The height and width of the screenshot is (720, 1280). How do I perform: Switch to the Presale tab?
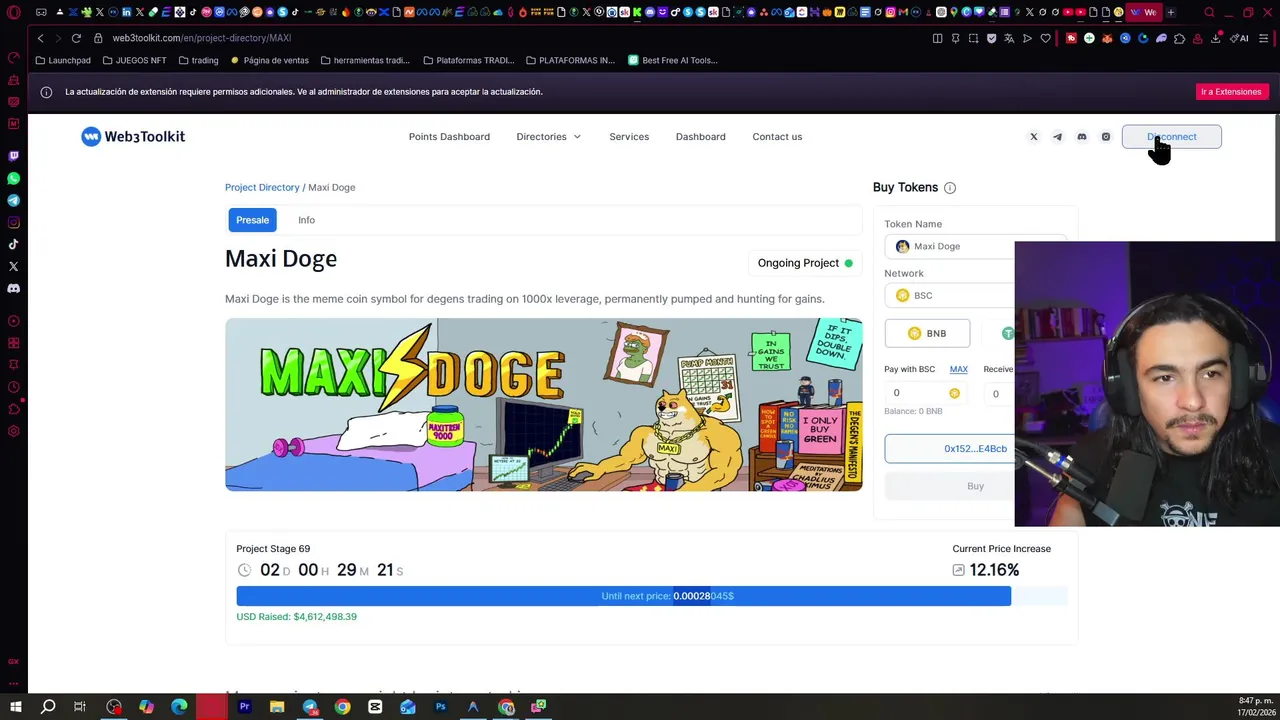point(252,220)
